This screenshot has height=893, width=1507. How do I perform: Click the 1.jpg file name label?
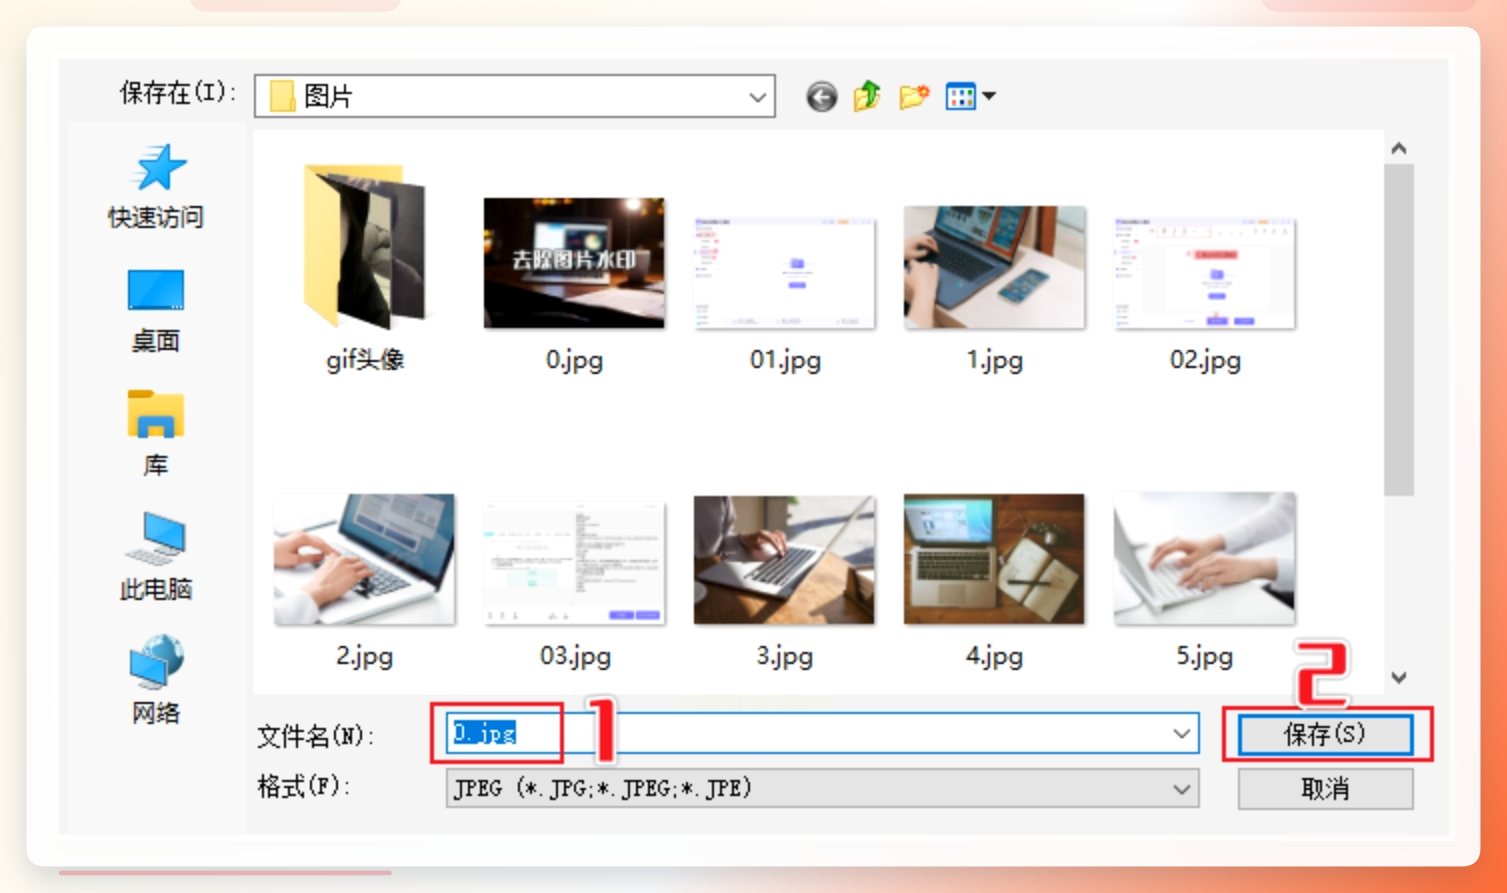[x=995, y=360]
